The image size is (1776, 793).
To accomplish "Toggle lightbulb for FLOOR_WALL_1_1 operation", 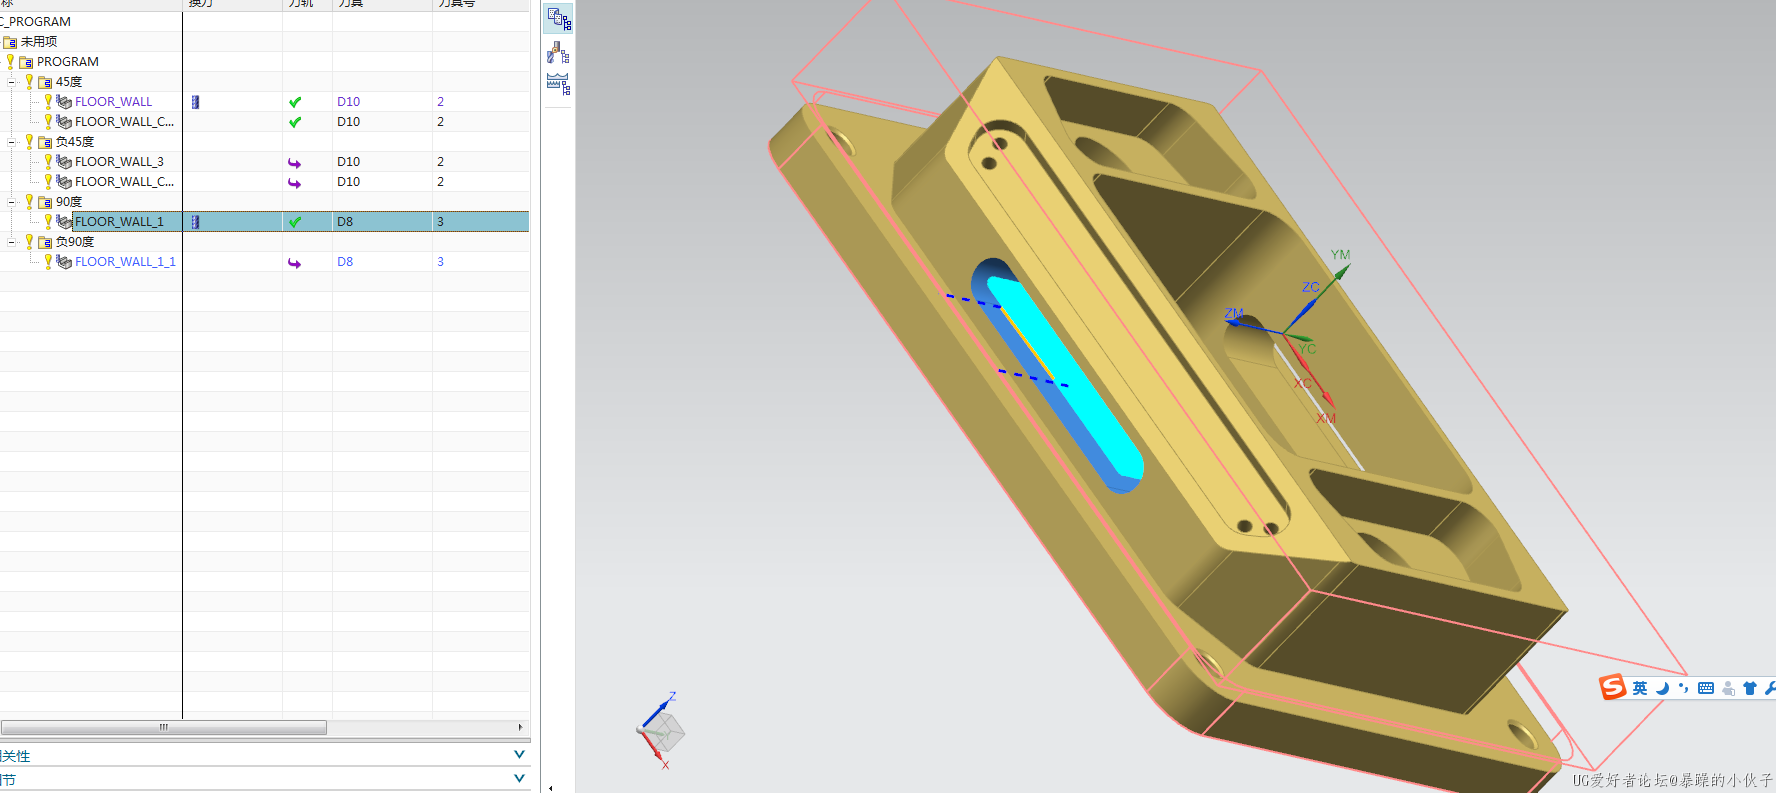I will coord(47,261).
